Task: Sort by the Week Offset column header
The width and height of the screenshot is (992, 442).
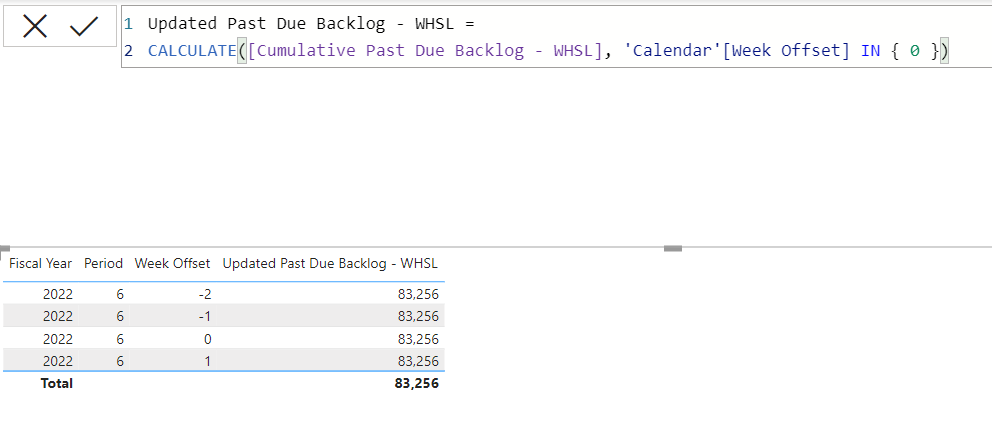Action: tap(172, 264)
